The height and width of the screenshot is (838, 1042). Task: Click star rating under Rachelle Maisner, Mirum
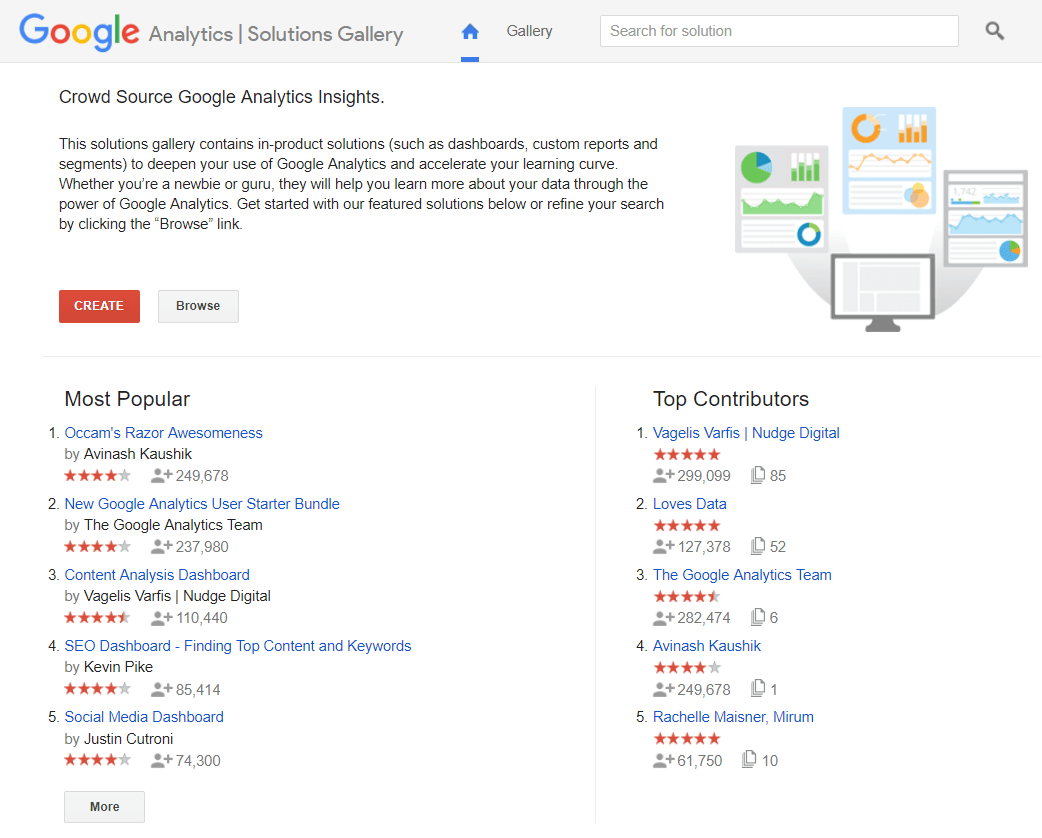(x=687, y=738)
